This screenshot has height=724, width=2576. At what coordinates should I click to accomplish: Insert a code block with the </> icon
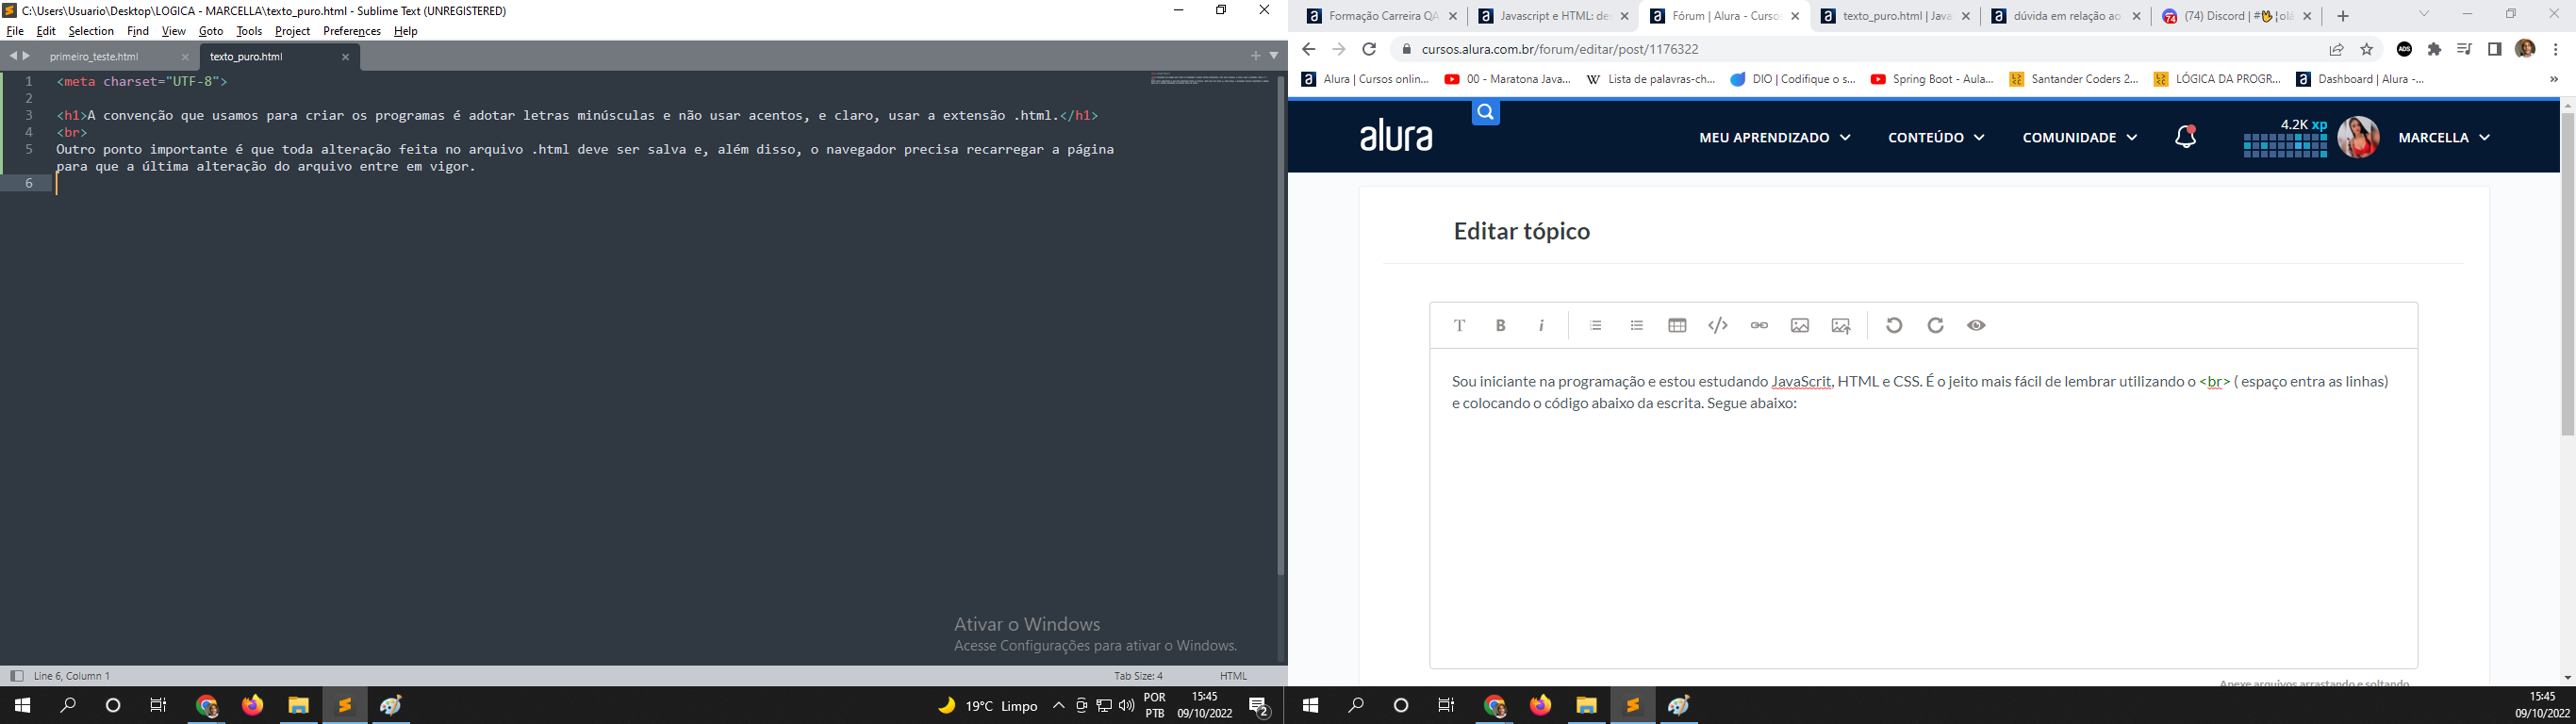click(1718, 325)
